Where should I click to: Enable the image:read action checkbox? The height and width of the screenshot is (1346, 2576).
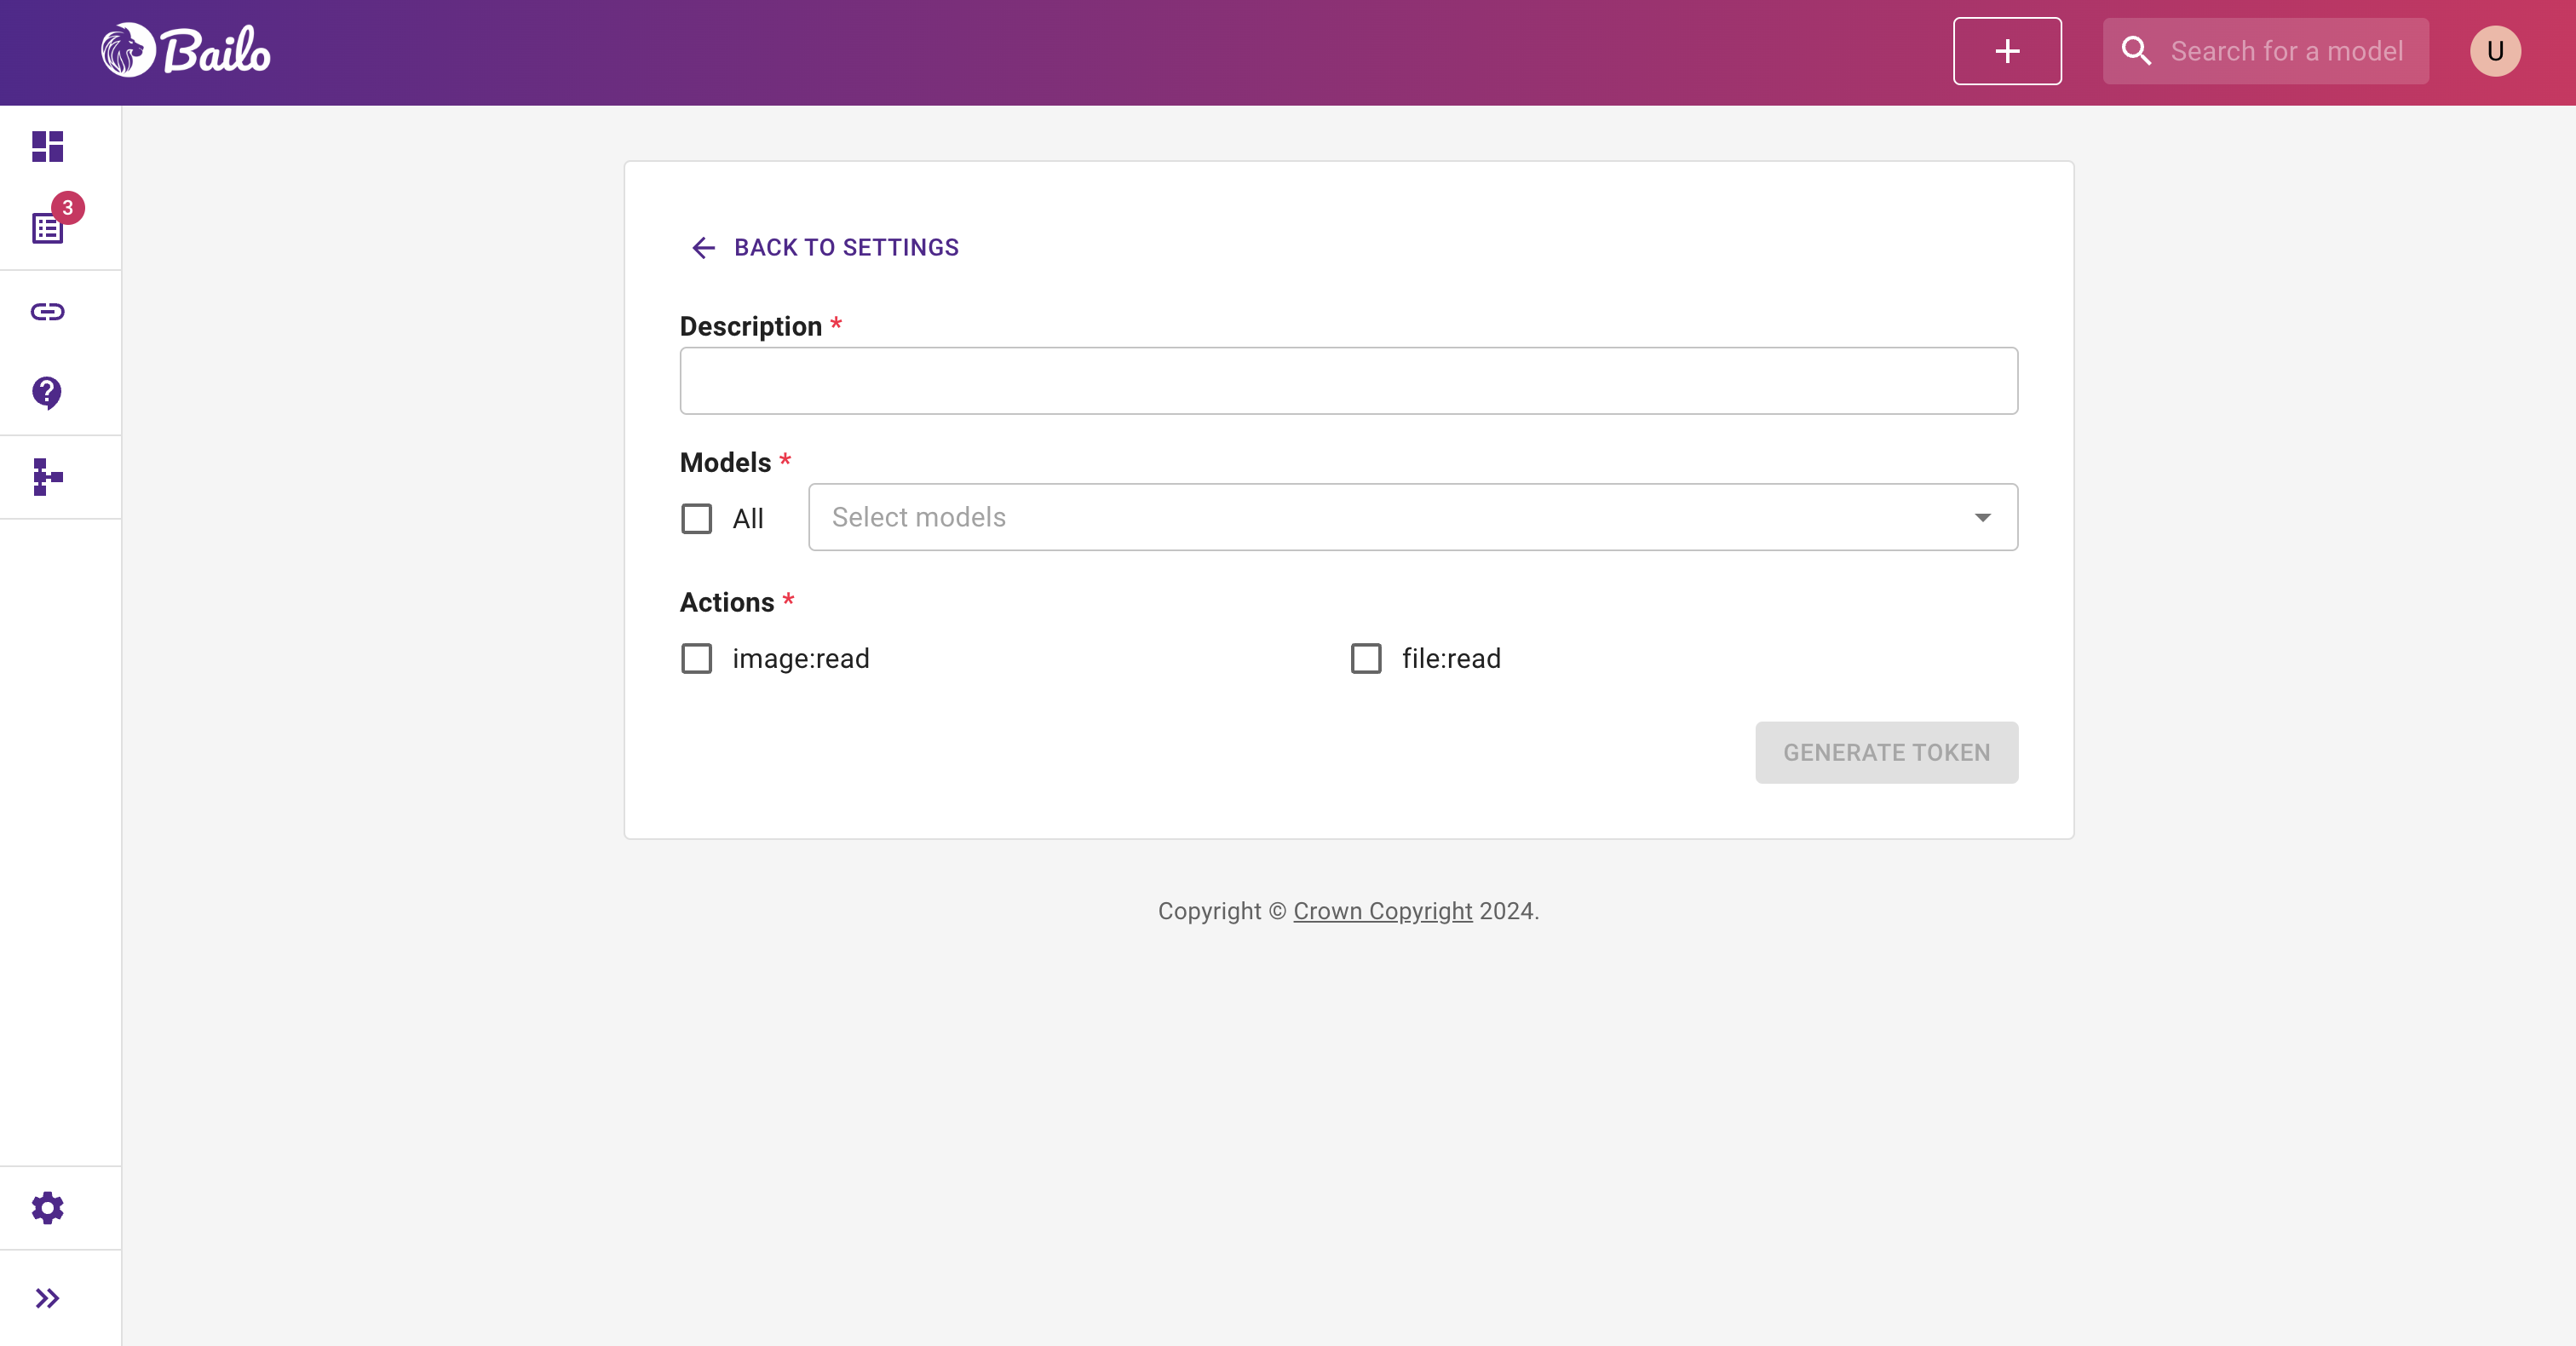pyautogui.click(x=697, y=658)
